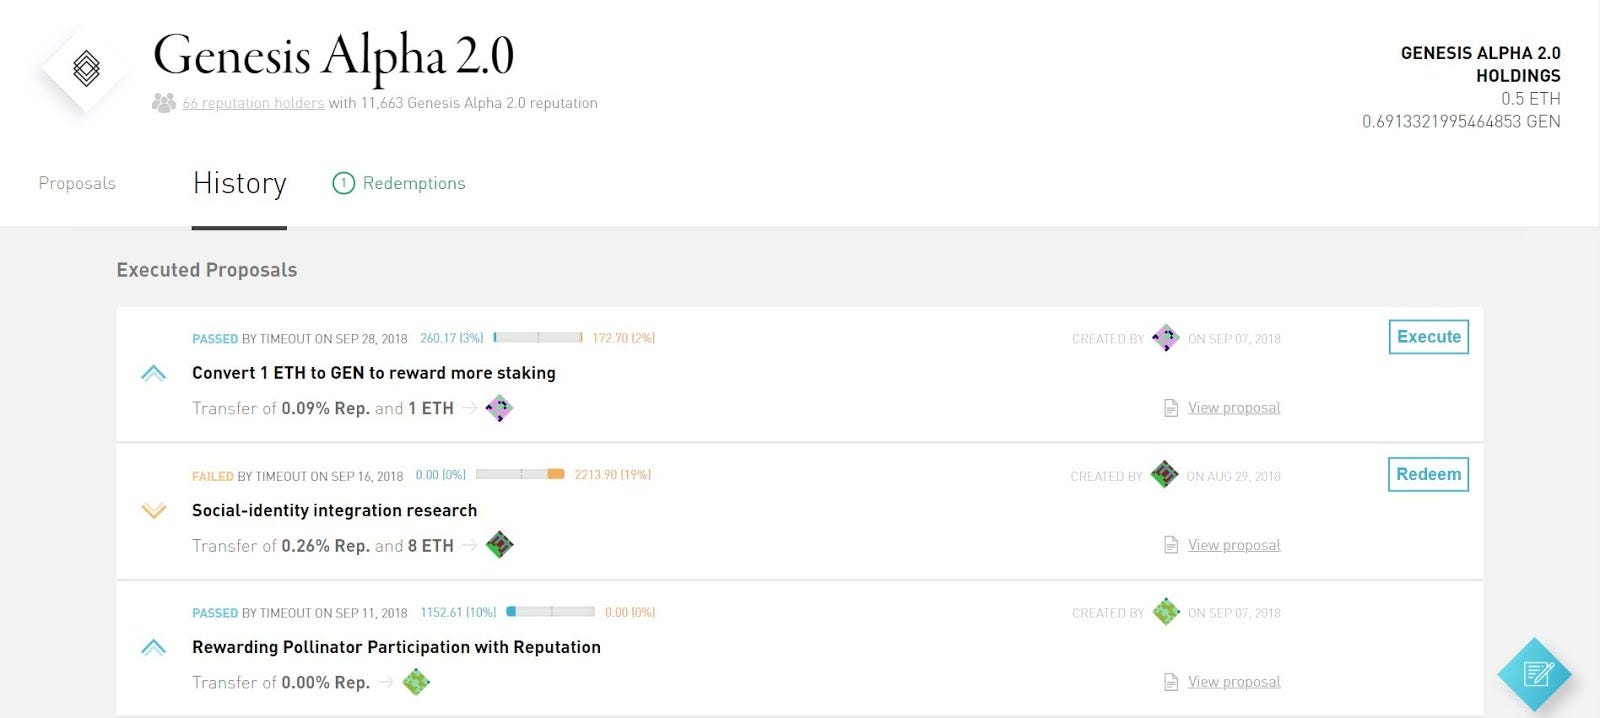Screen dimensions: 1600x718
Task: Select the History tab
Action: pos(239,184)
